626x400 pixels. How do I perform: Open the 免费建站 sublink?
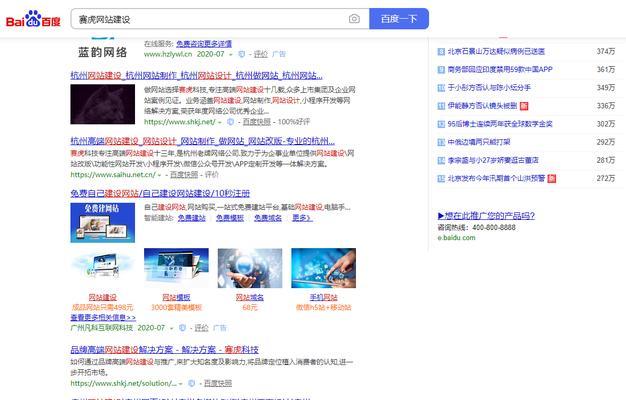192,218
